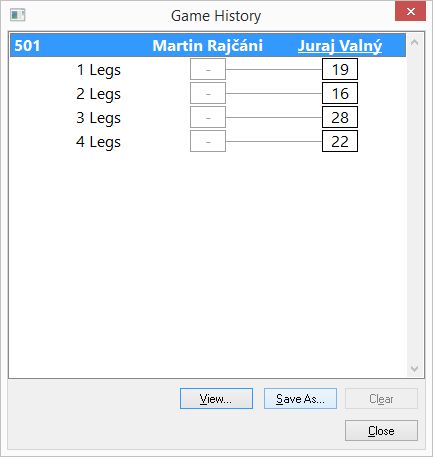
Task: Click Martin's empty box for 3 Legs
Action: (x=208, y=117)
